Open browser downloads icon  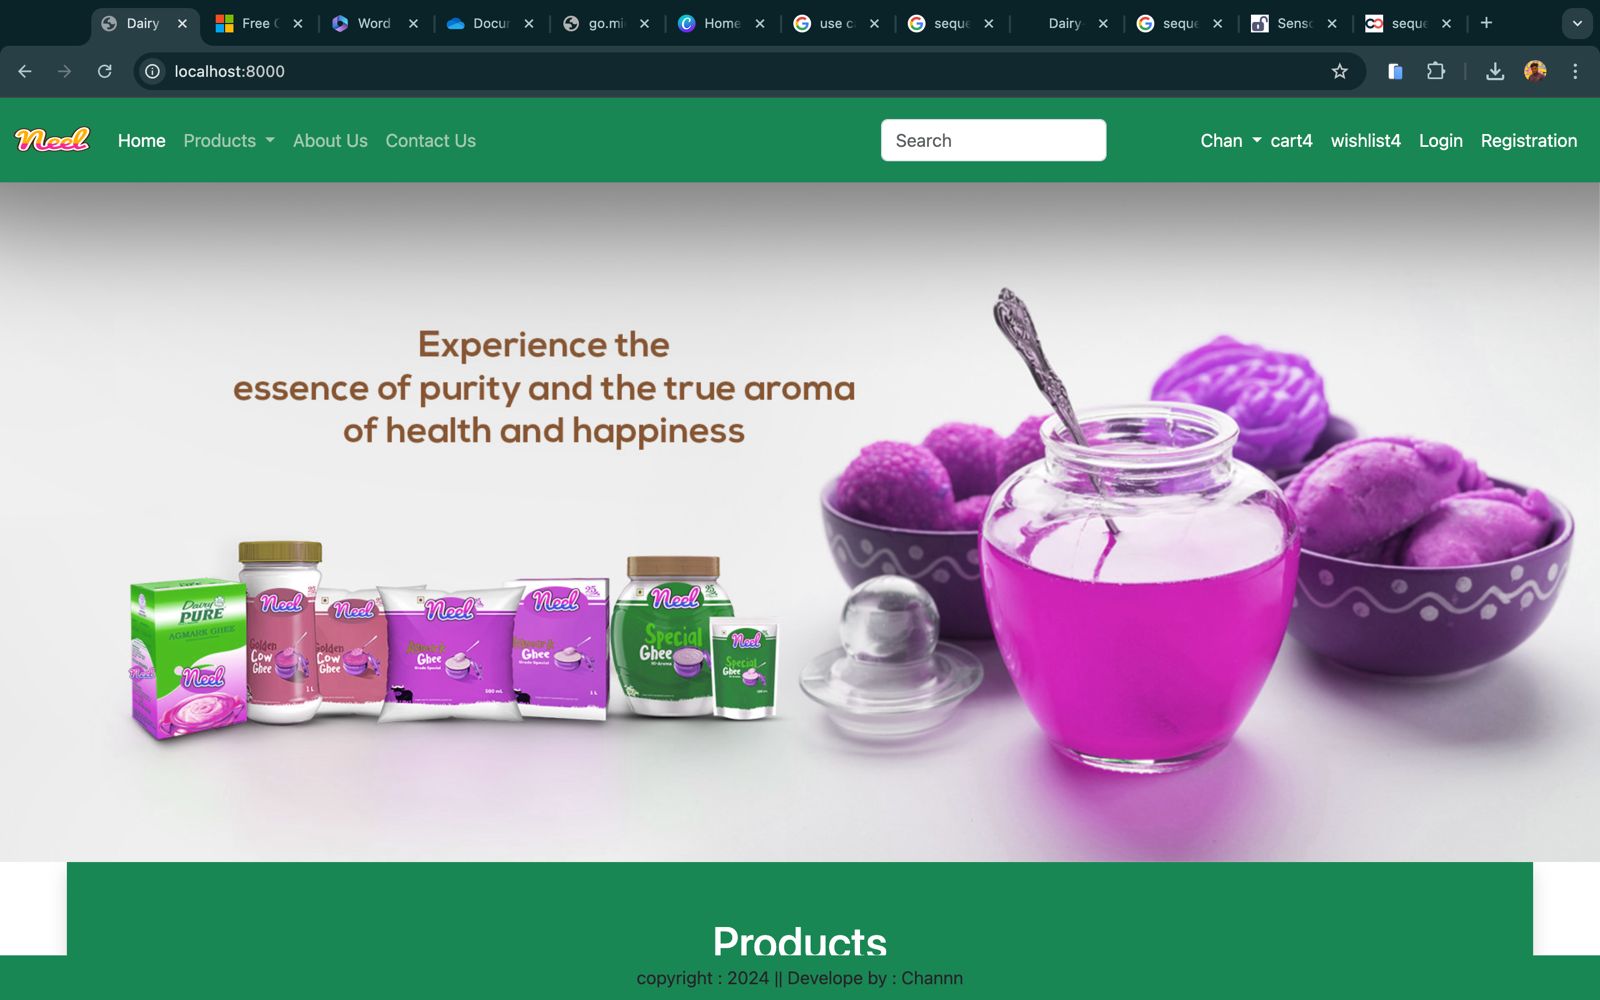click(1495, 71)
